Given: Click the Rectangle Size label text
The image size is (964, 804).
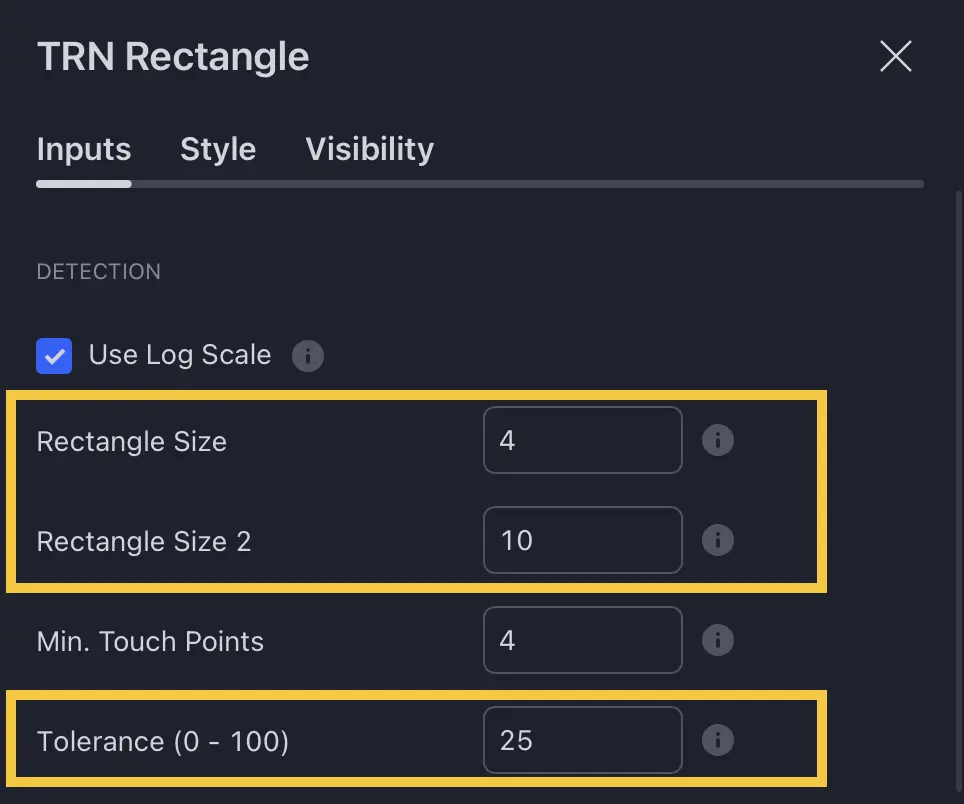Looking at the screenshot, I should [x=131, y=441].
